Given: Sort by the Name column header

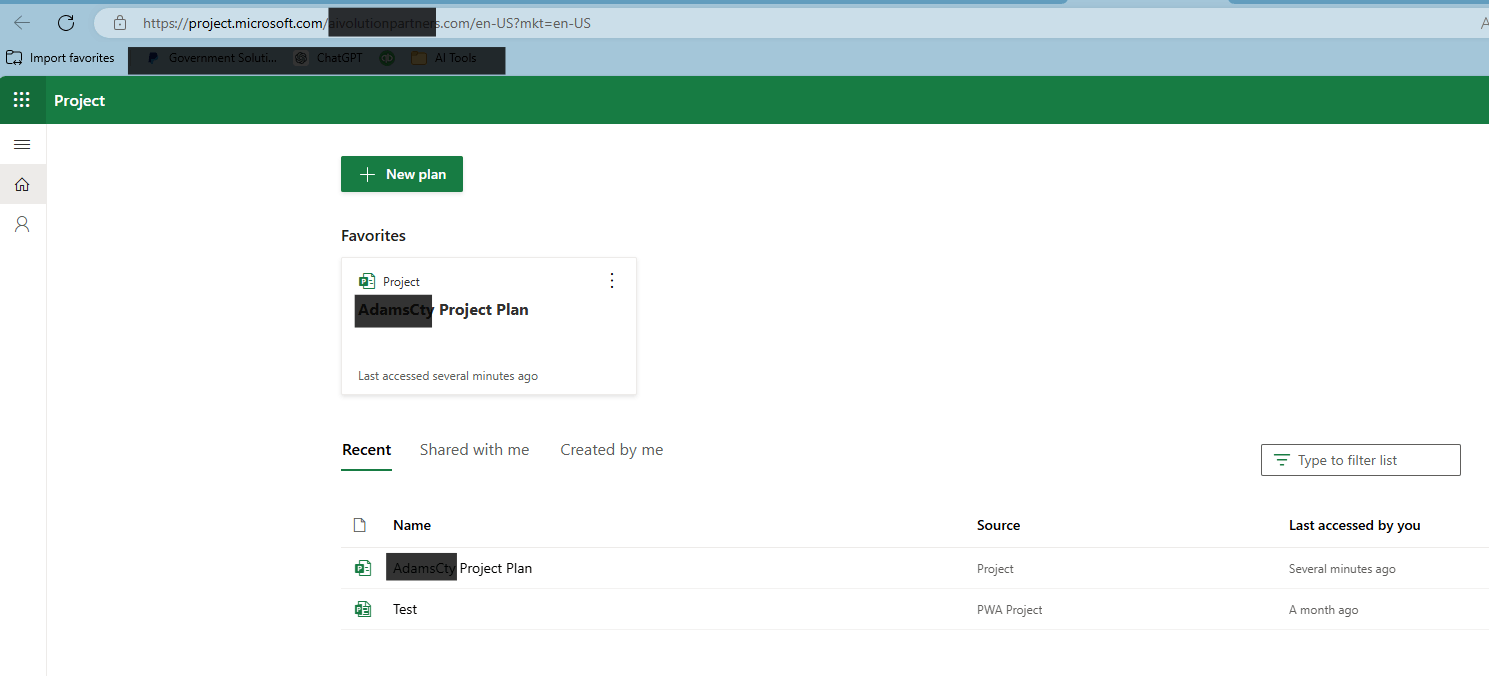Looking at the screenshot, I should (412, 525).
